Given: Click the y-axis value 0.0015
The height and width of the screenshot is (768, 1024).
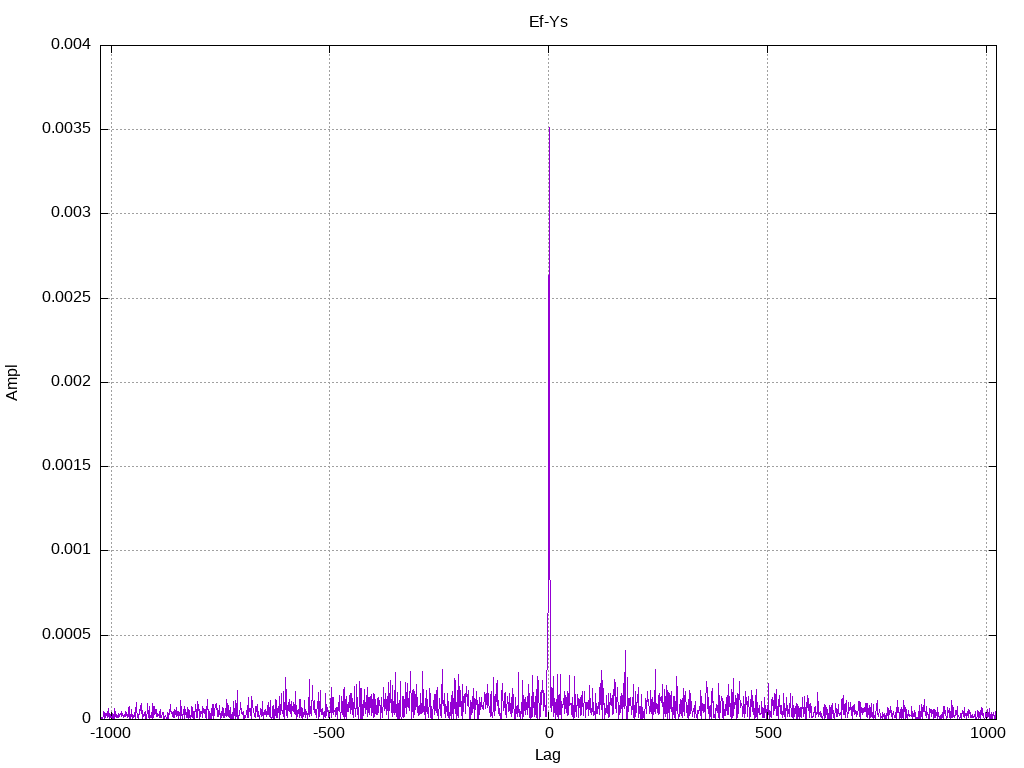Looking at the screenshot, I should [67, 466].
